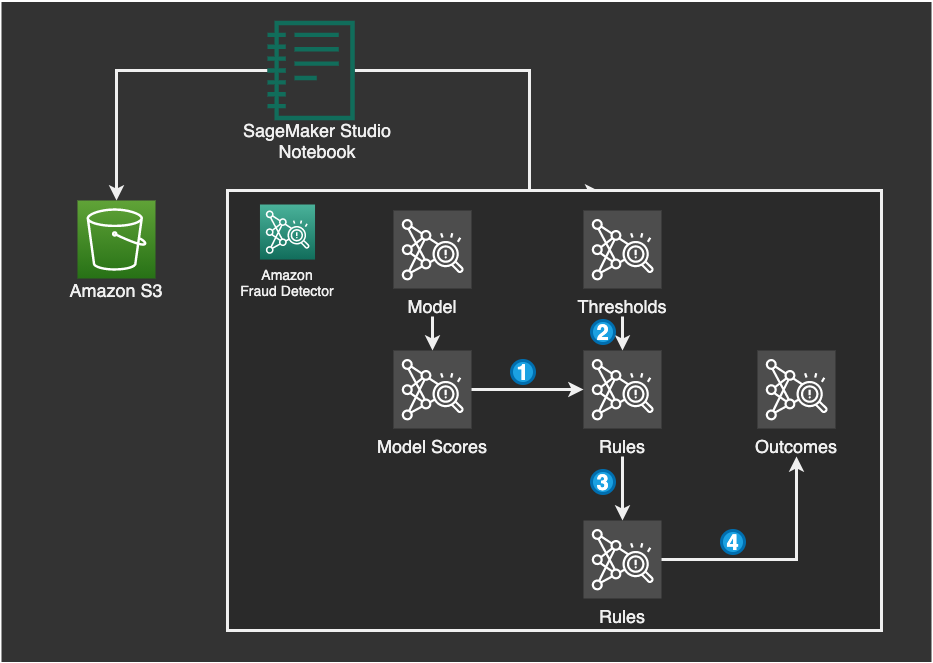Click the 'Rules' label above step 3 marker
Image resolution: width=933 pixels, height=663 pixels.
(622, 447)
